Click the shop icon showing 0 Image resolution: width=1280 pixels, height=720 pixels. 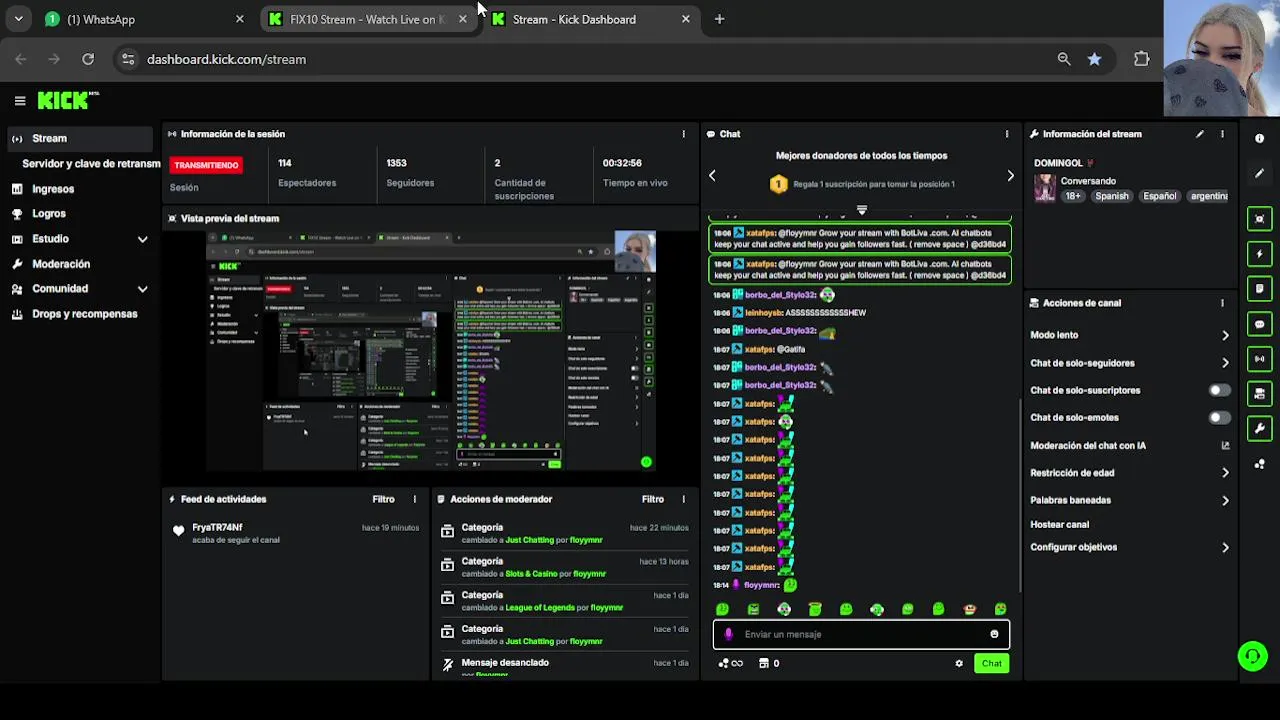click(769, 663)
